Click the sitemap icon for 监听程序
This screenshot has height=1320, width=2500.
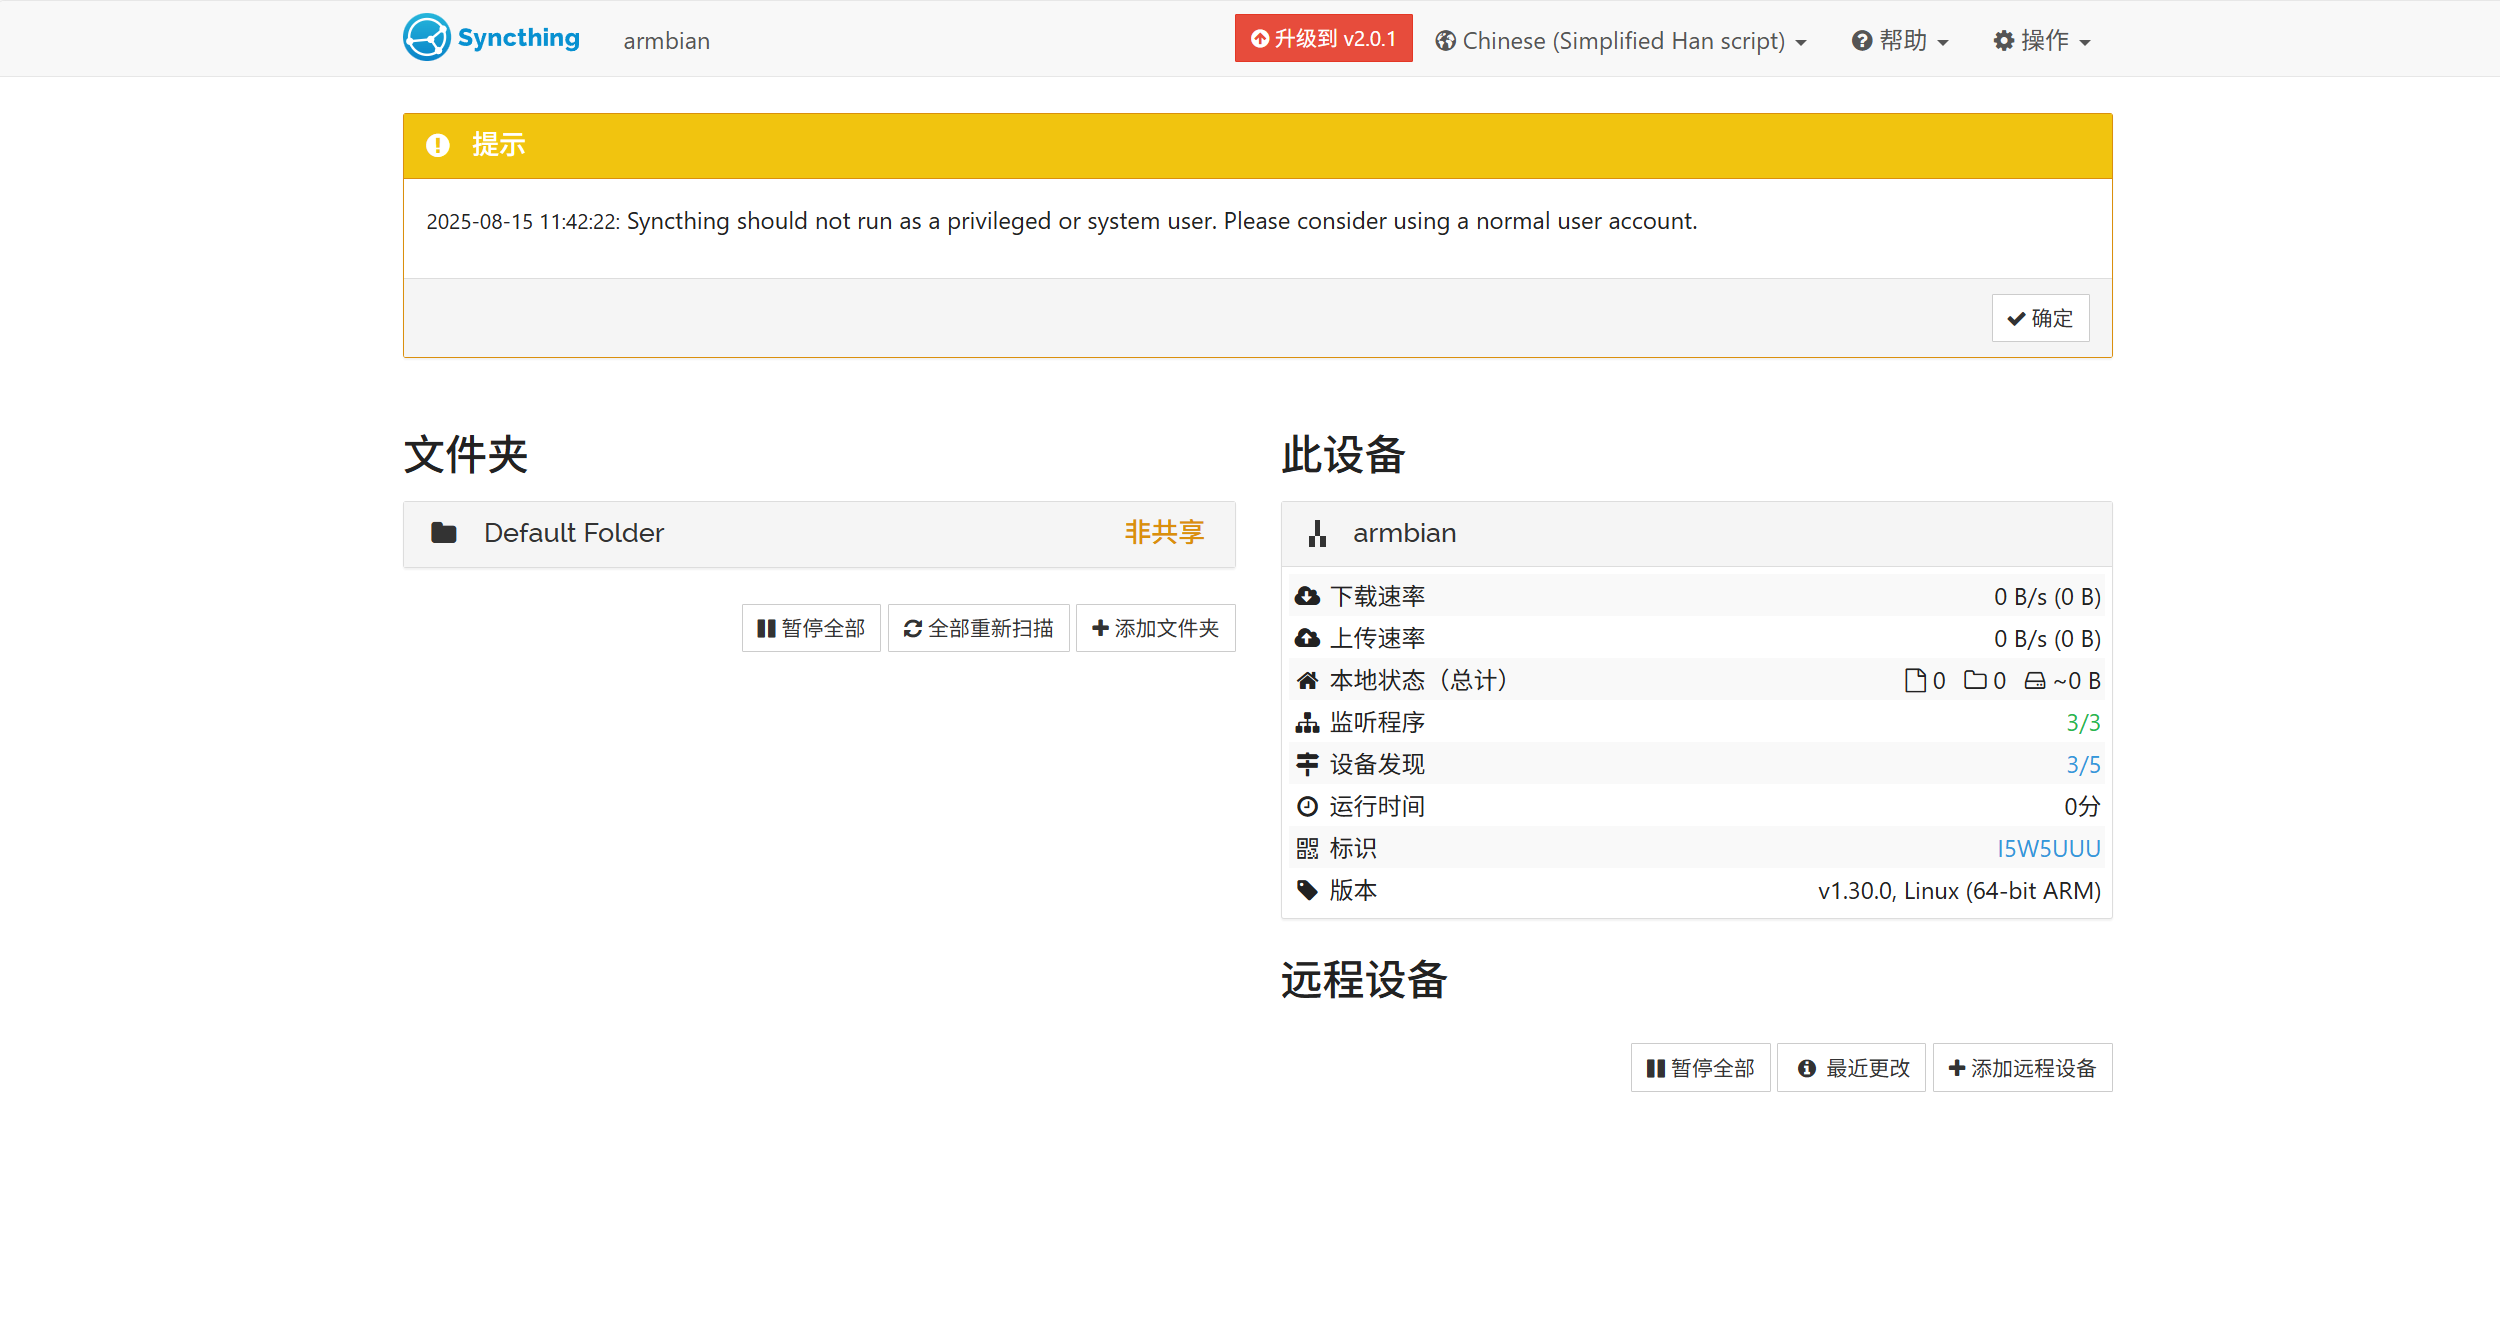pyautogui.click(x=1307, y=723)
